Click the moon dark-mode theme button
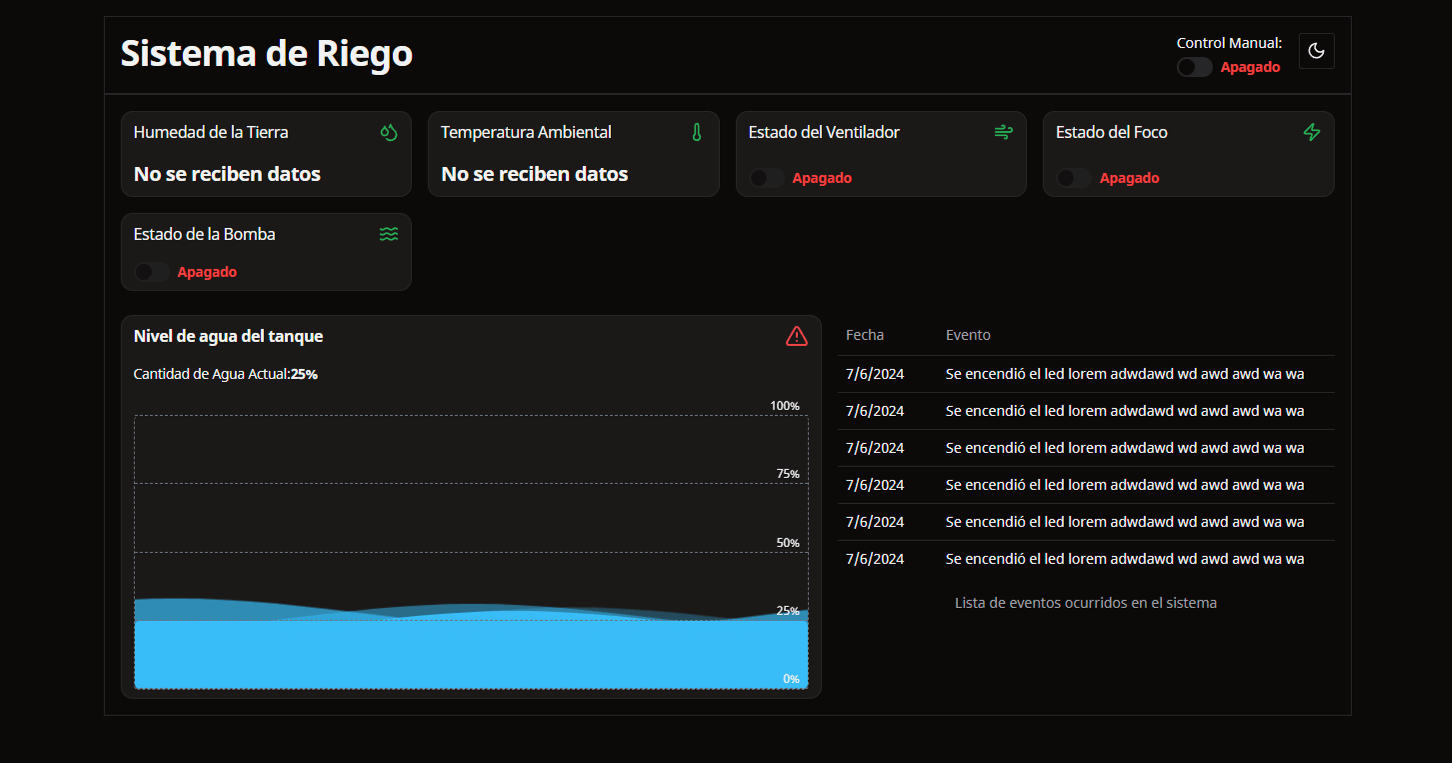 pyautogui.click(x=1316, y=51)
